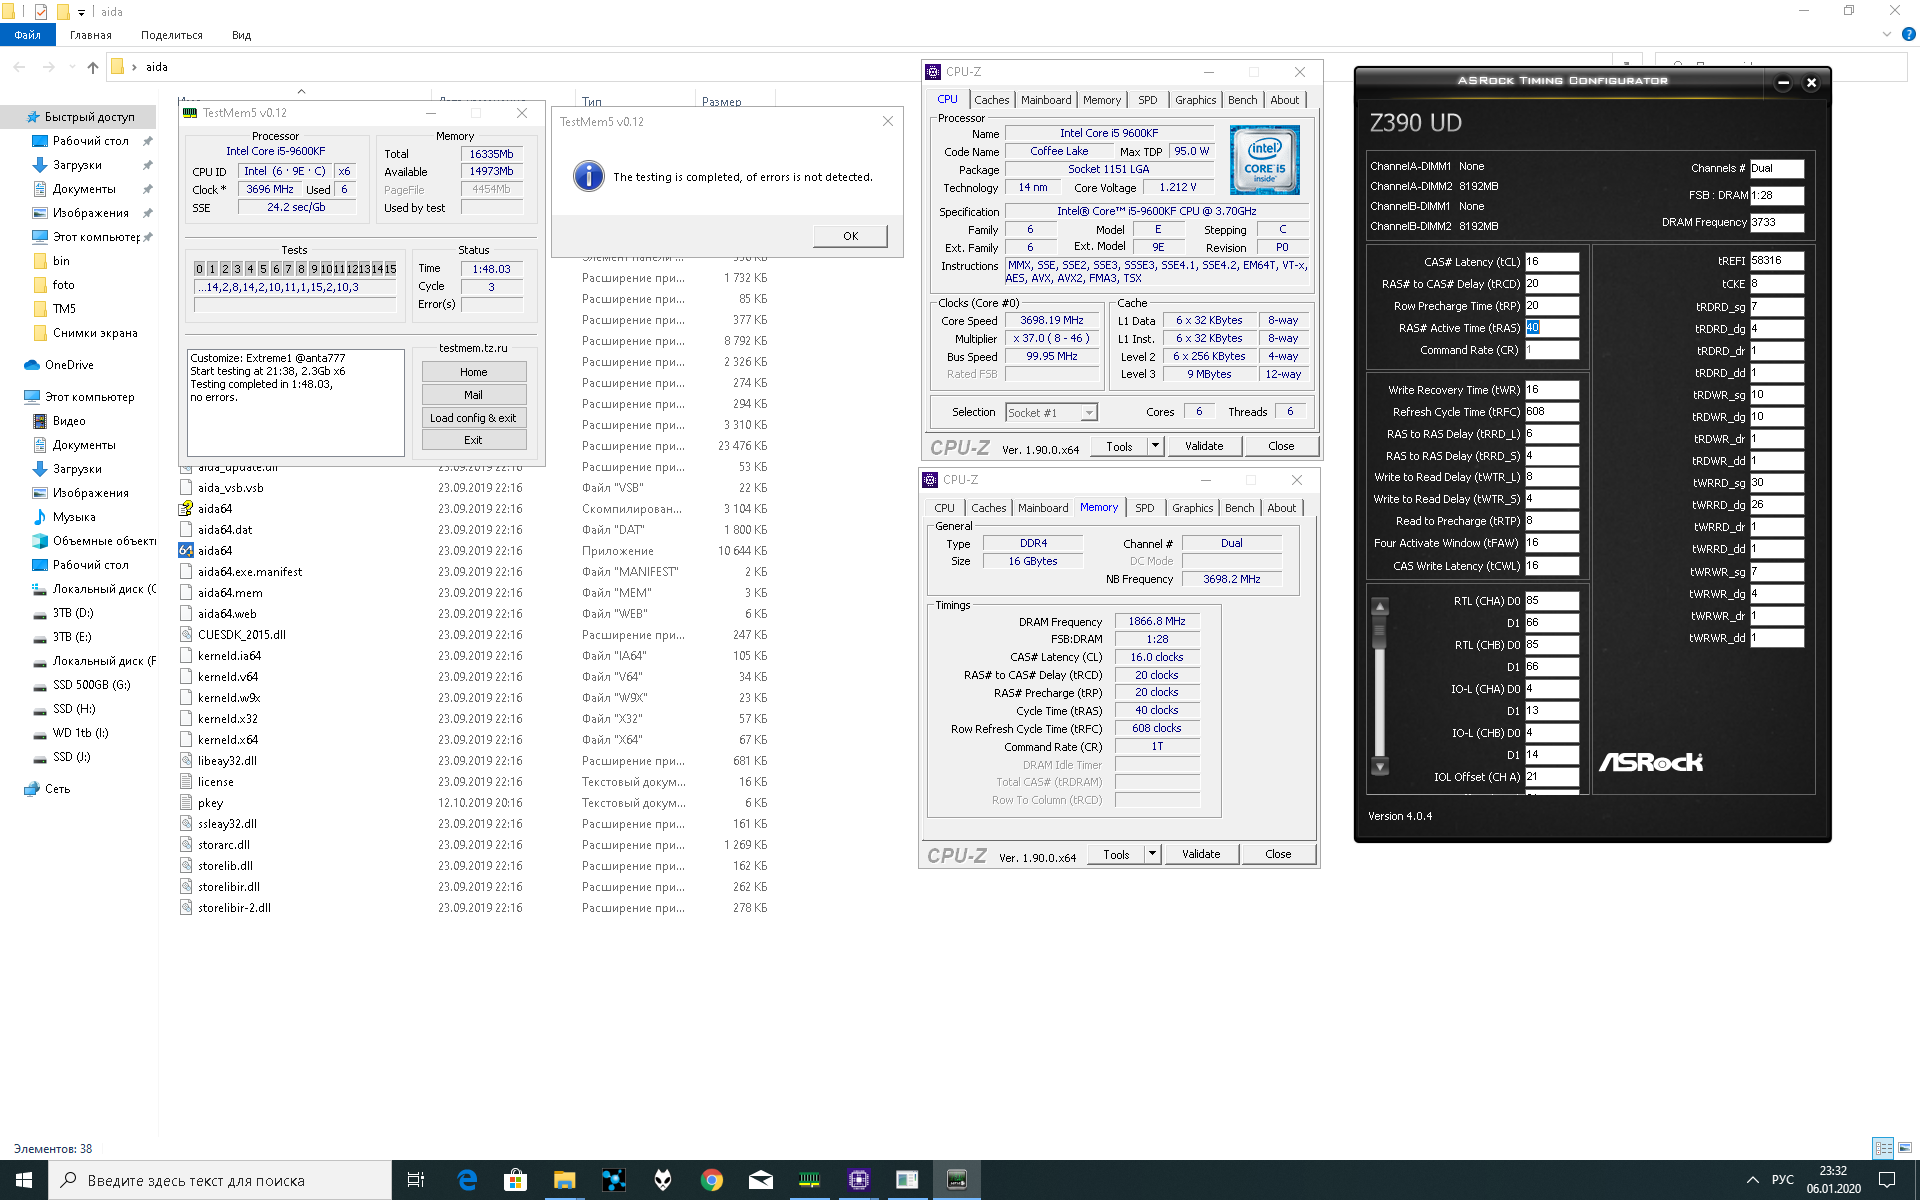1920x1200 pixels.
Task: Click the tRAS value input field
Action: pyautogui.click(x=1551, y=328)
